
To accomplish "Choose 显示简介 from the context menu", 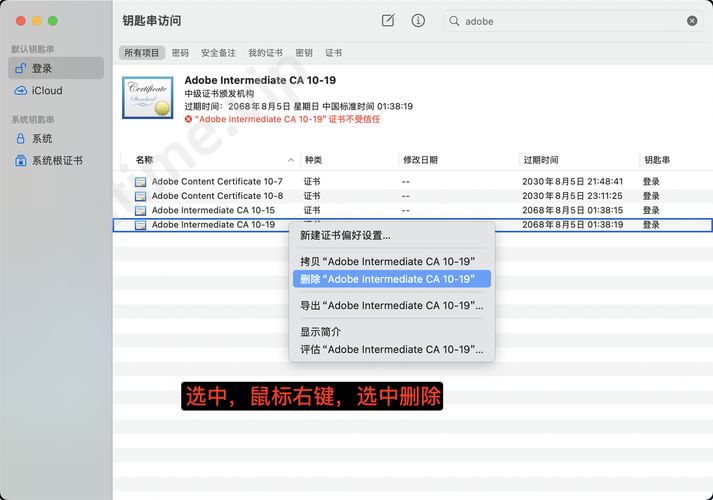I will 392,332.
